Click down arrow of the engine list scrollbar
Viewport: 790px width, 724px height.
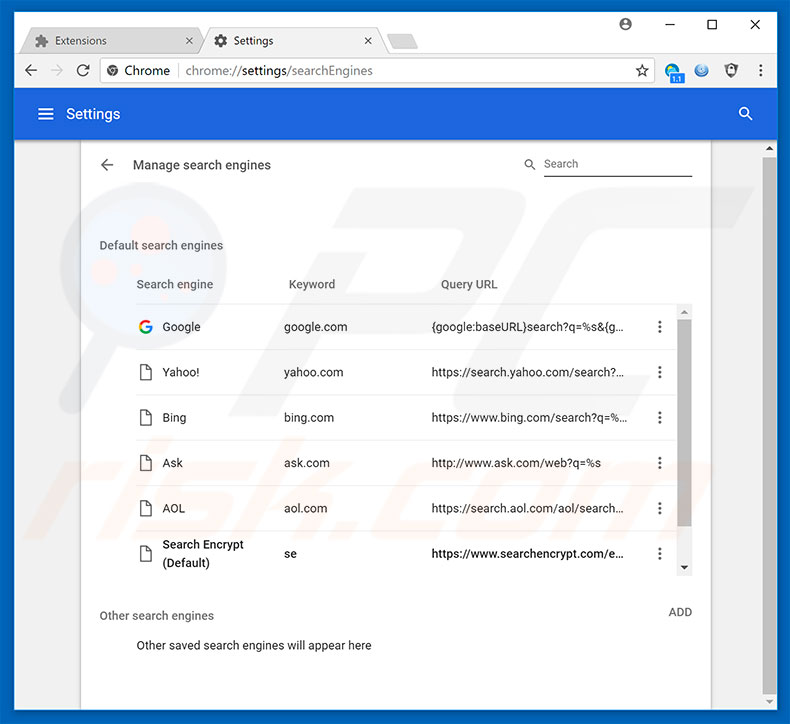(684, 567)
